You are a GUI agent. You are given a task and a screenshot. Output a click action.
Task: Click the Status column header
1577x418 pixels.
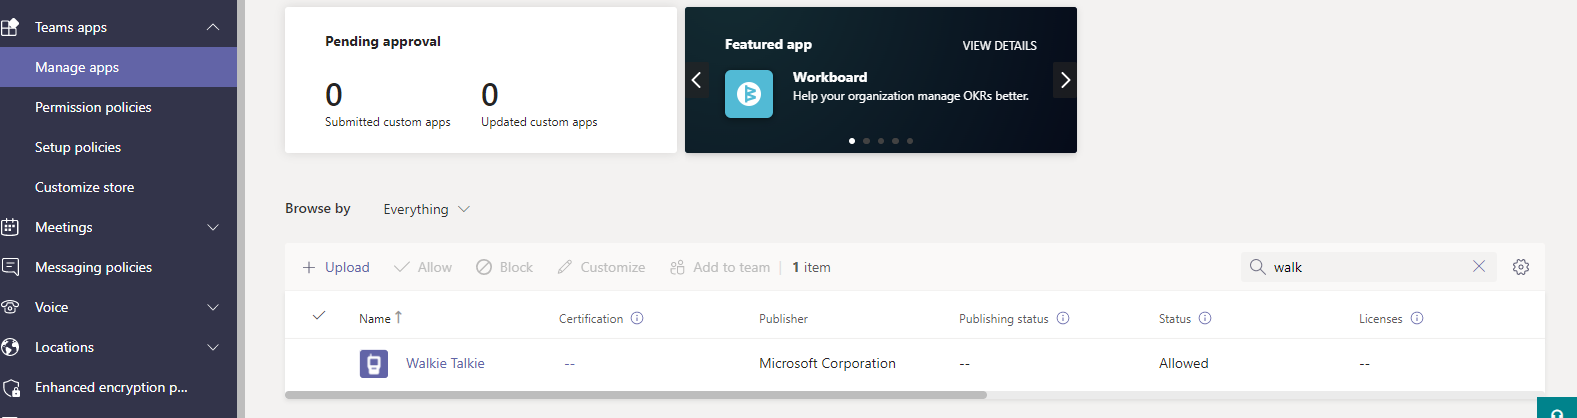click(x=1175, y=318)
